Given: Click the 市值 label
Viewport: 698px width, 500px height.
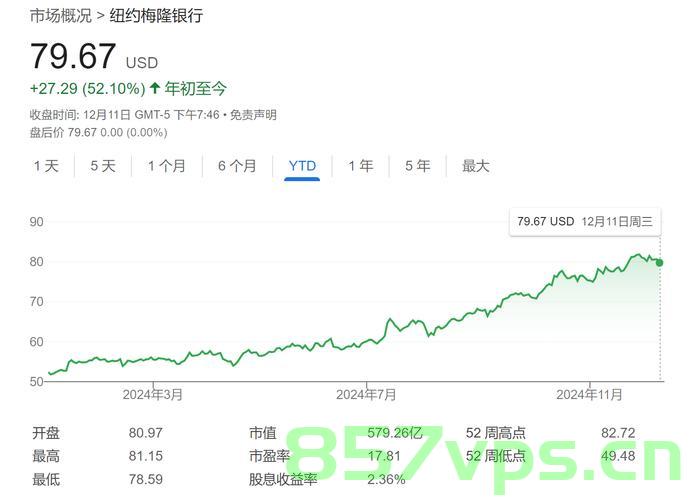Looking at the screenshot, I should (x=263, y=433).
